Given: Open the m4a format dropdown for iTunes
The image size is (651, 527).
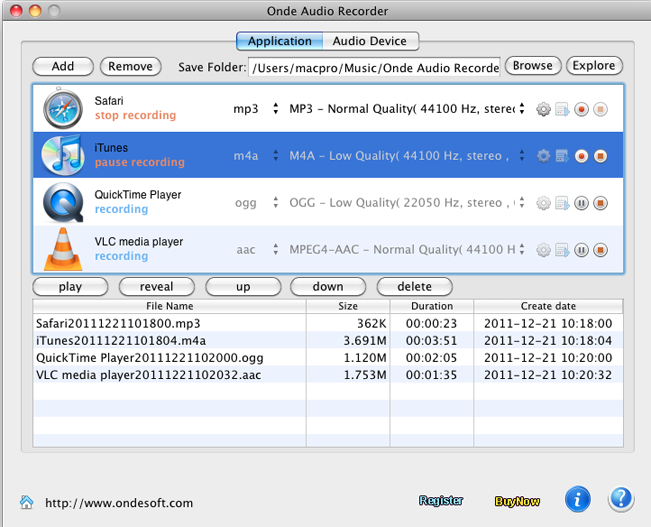Looking at the screenshot, I should pos(255,156).
